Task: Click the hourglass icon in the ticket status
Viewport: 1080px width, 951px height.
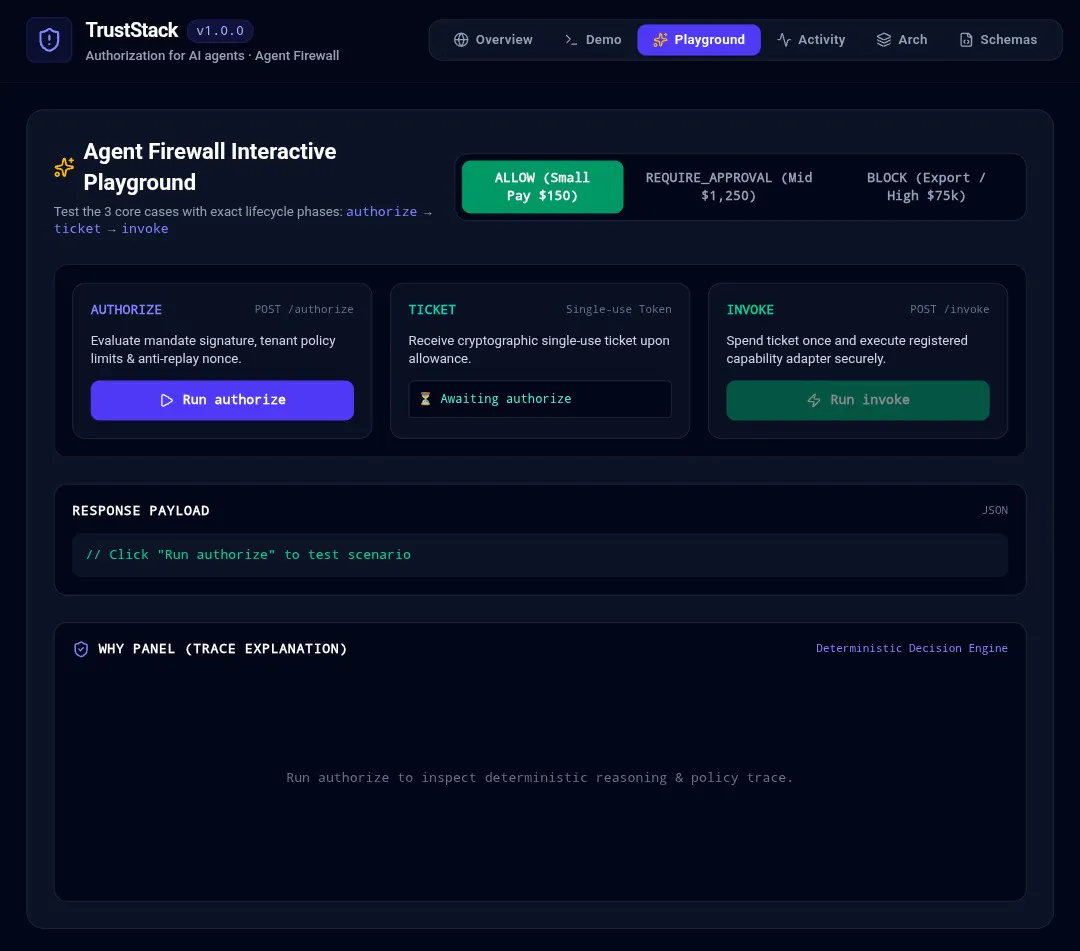Action: coord(426,399)
